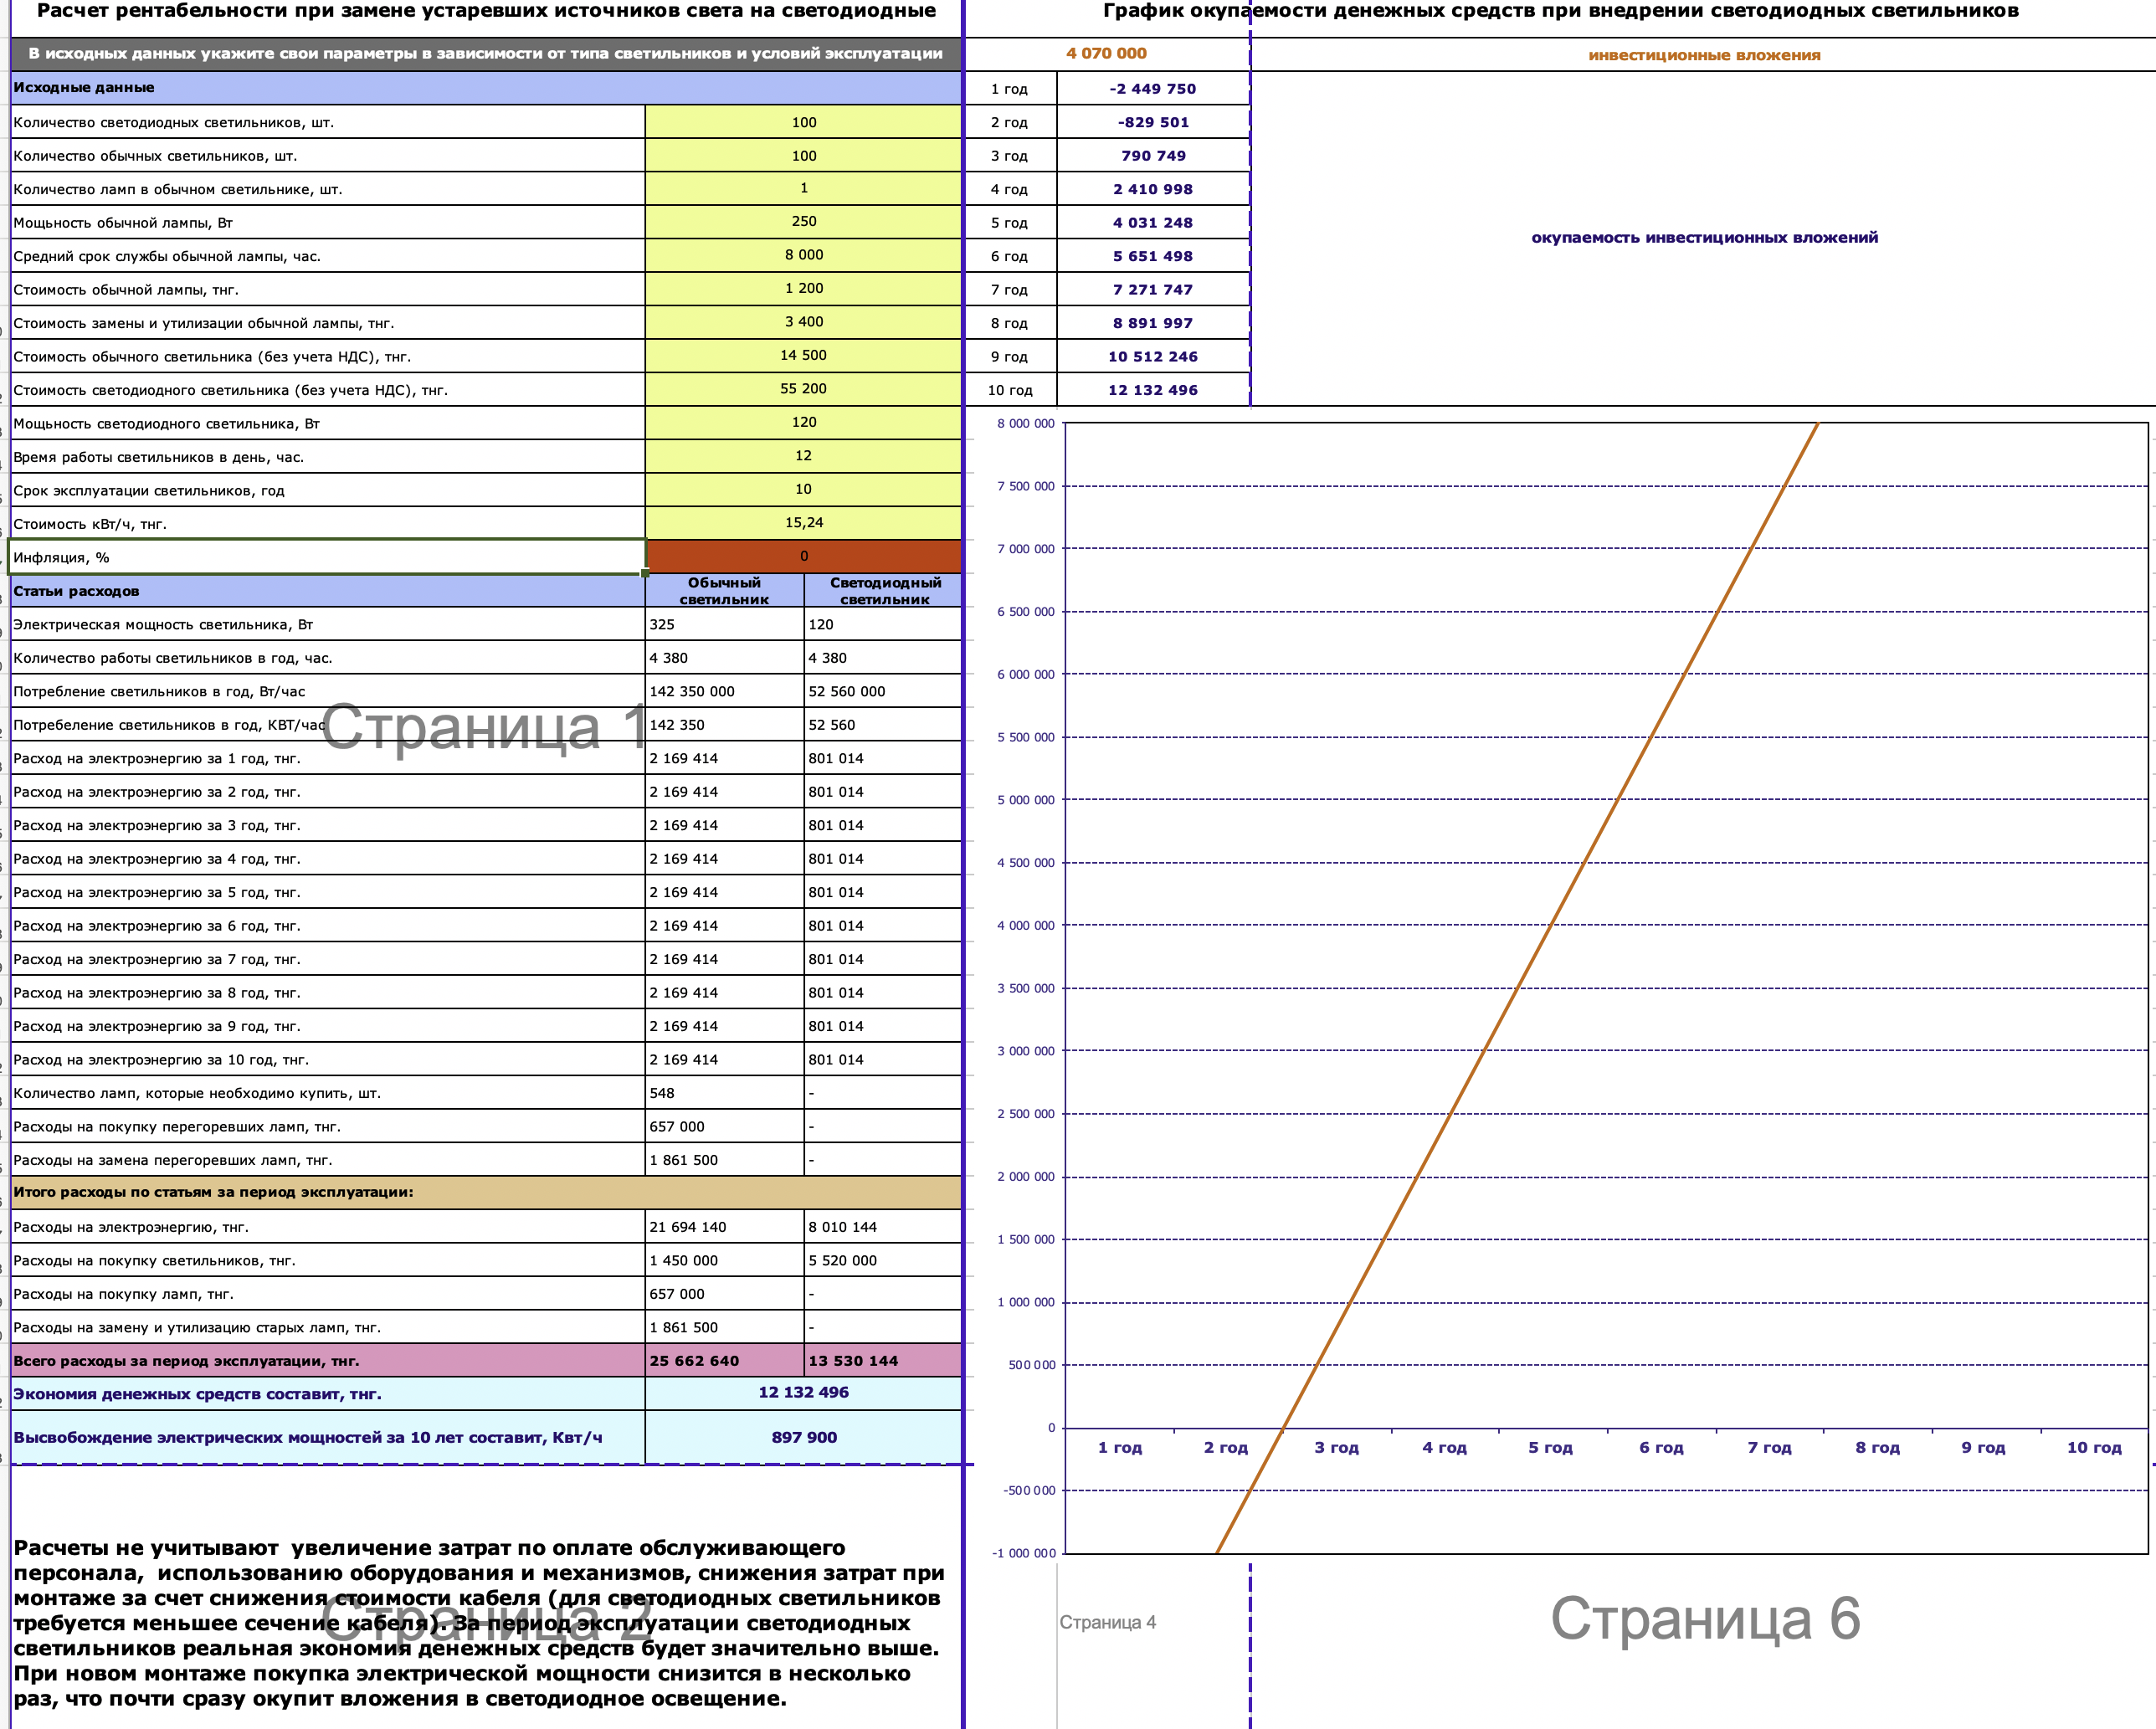The image size is (2156, 1729).
Task: Select the 'Инфляция, %' label cell
Action: pos(327,557)
